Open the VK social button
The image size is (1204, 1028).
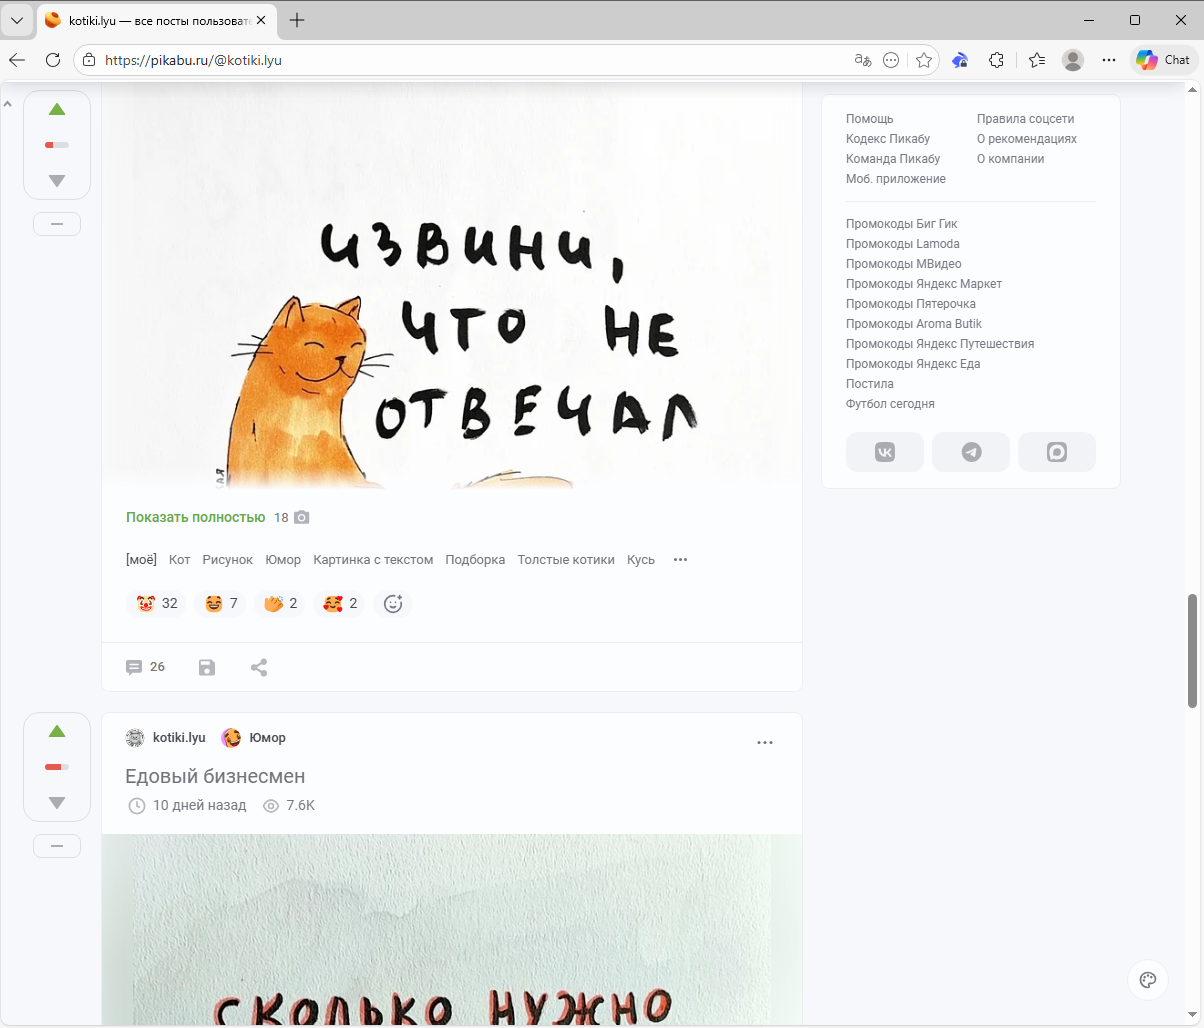click(x=885, y=452)
